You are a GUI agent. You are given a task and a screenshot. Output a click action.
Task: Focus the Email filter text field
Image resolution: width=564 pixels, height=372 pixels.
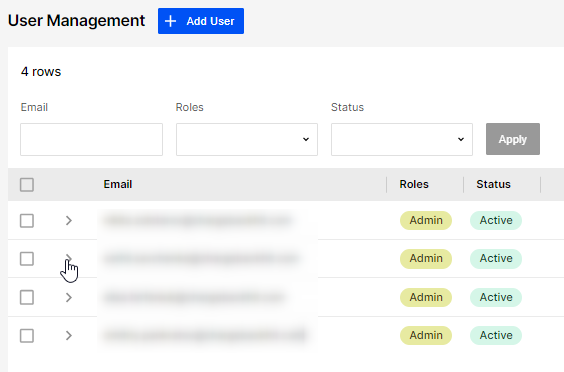[x=91, y=140]
